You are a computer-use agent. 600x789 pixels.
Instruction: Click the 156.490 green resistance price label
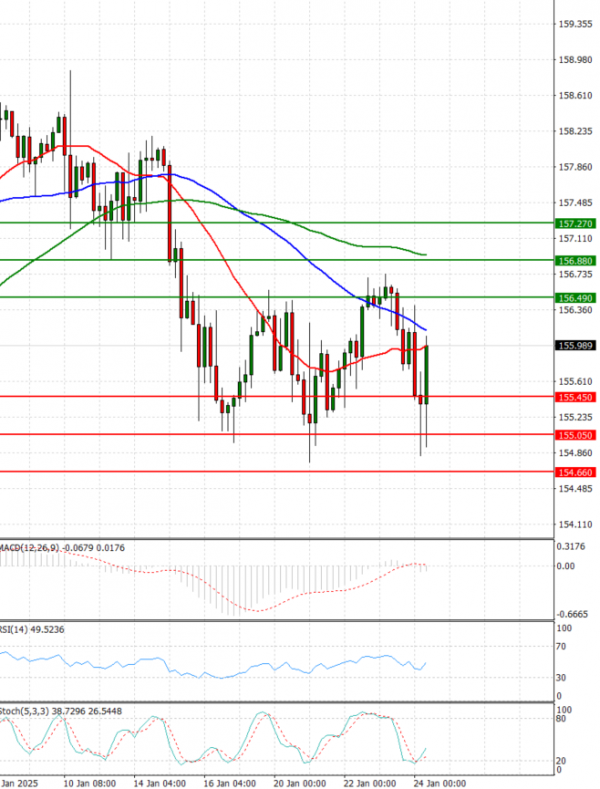(575, 298)
